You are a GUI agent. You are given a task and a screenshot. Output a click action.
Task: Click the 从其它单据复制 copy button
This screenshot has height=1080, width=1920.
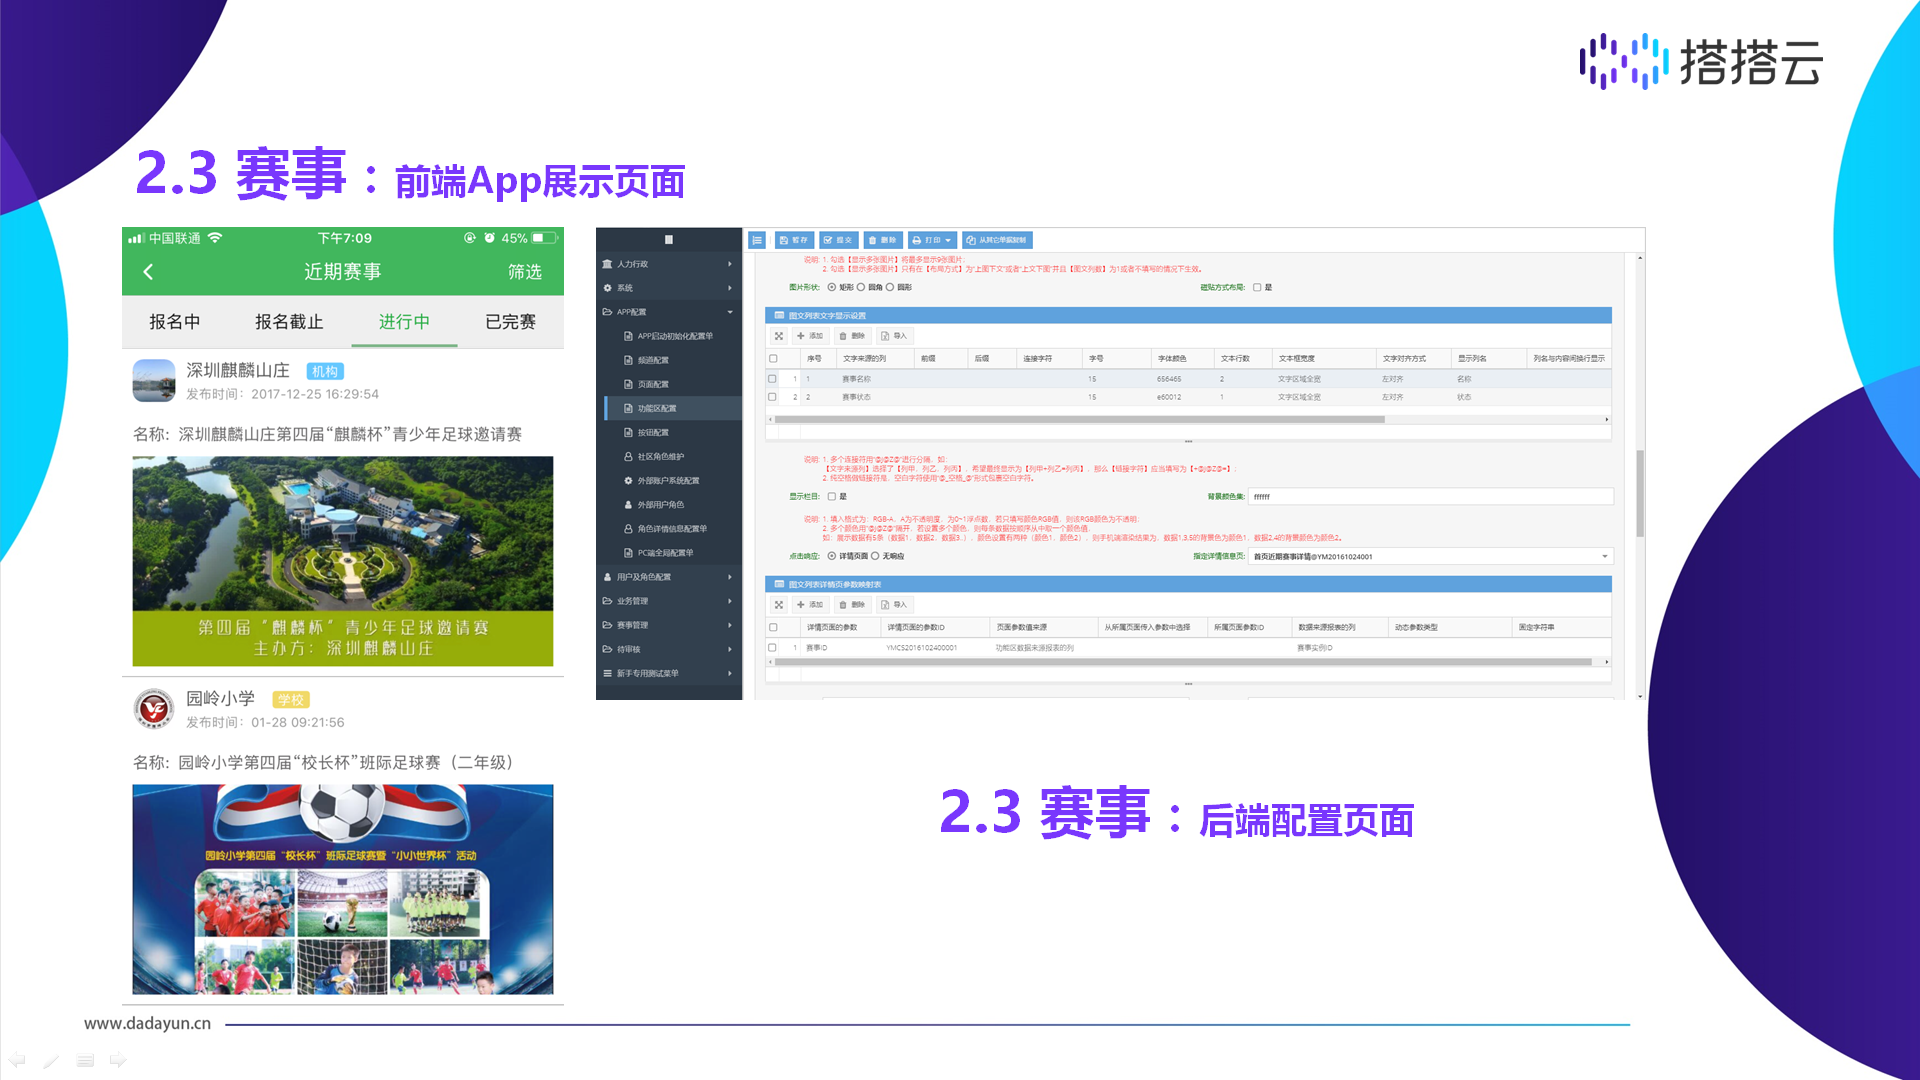click(x=996, y=240)
